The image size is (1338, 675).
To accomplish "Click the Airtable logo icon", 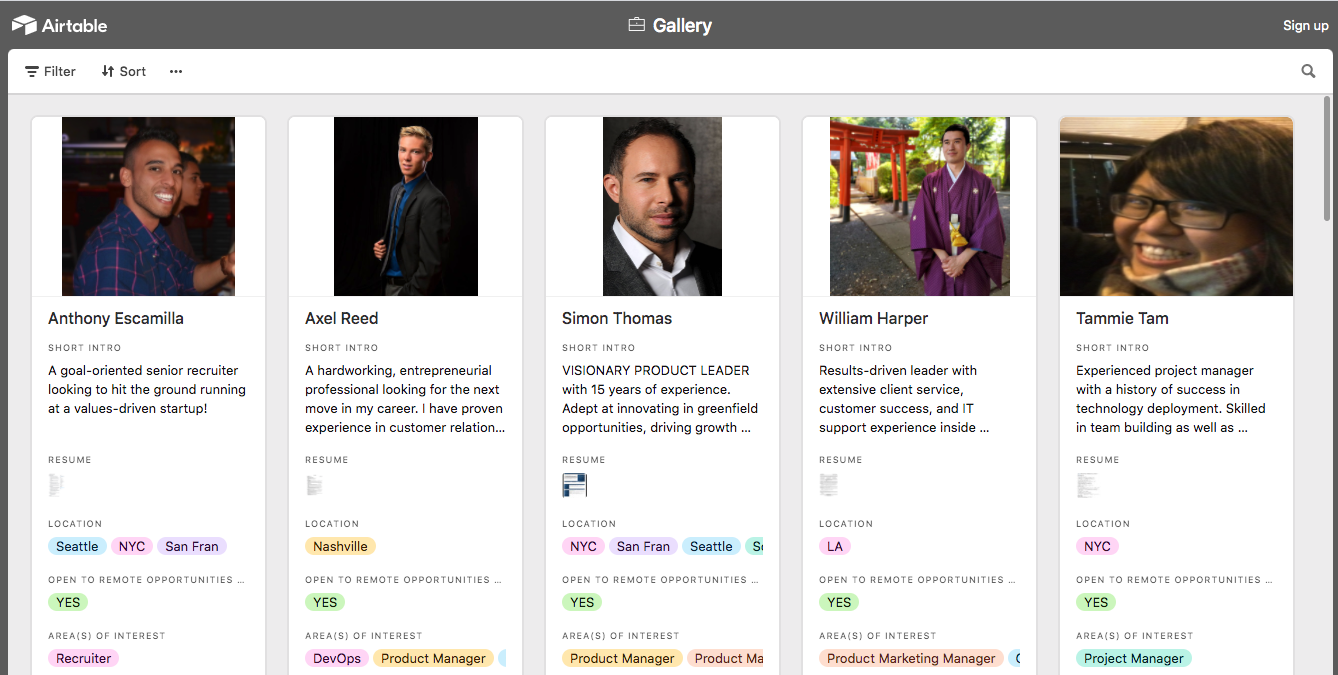I will [24, 25].
